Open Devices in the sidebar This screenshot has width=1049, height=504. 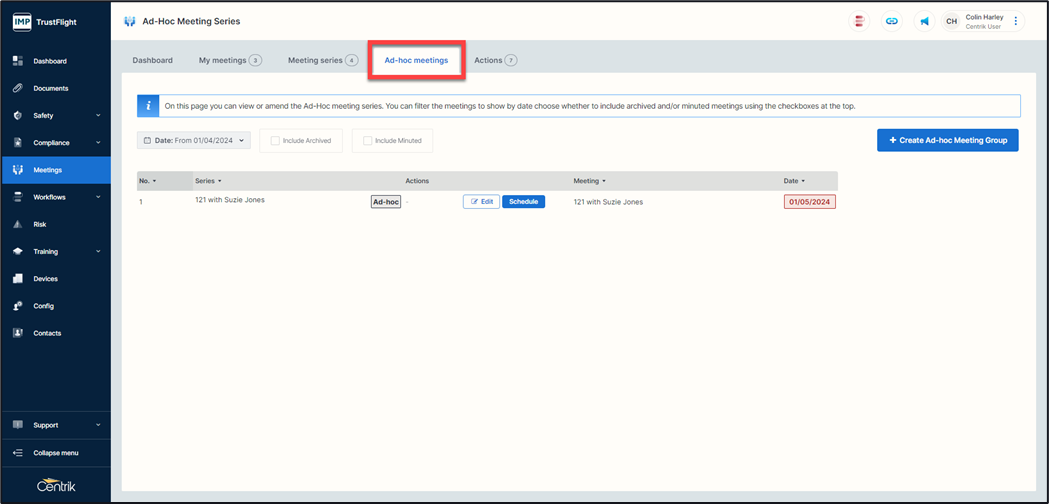(x=45, y=279)
